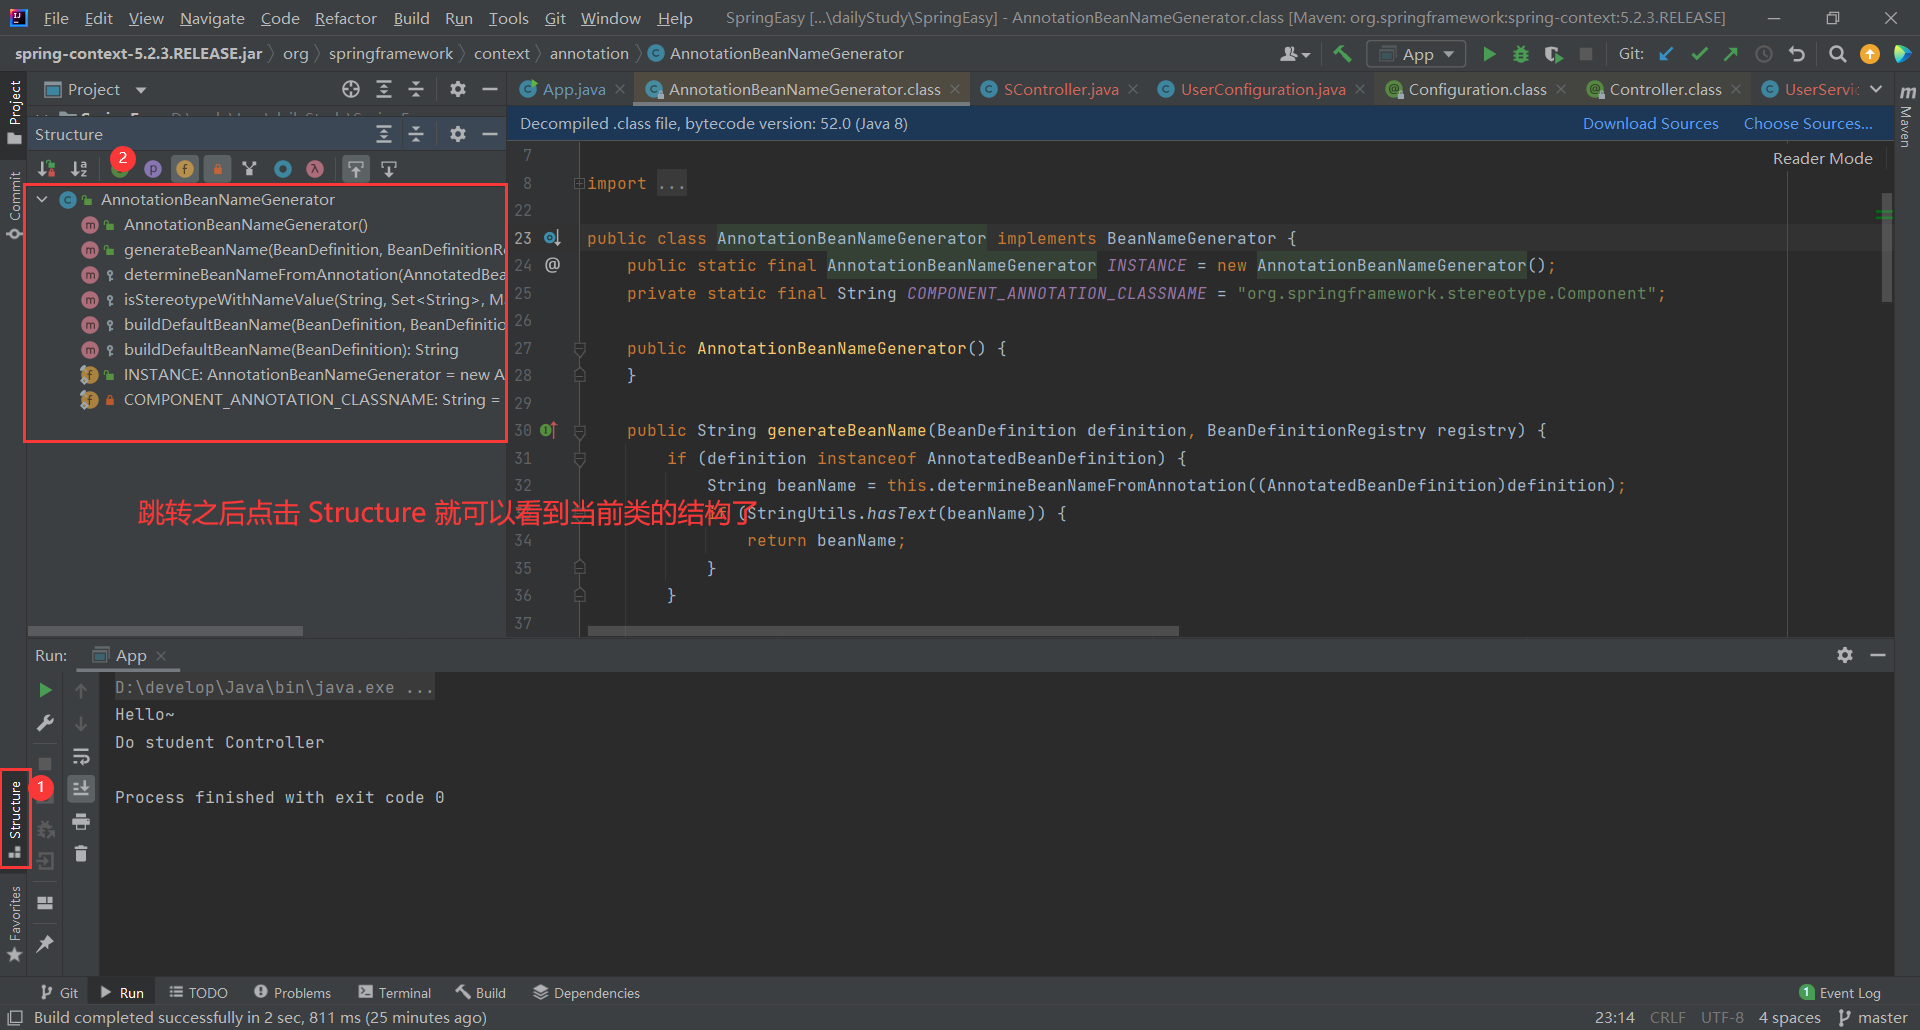Image resolution: width=1920 pixels, height=1030 pixels.
Task: Toggle show lambdas filter icon
Action: pos(315,169)
